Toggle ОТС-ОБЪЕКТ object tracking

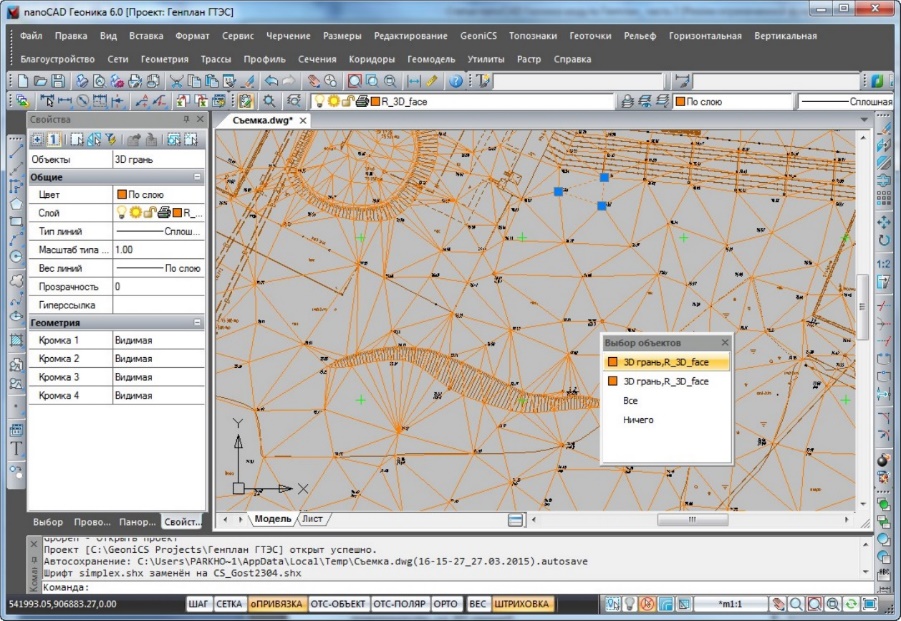click(337, 604)
